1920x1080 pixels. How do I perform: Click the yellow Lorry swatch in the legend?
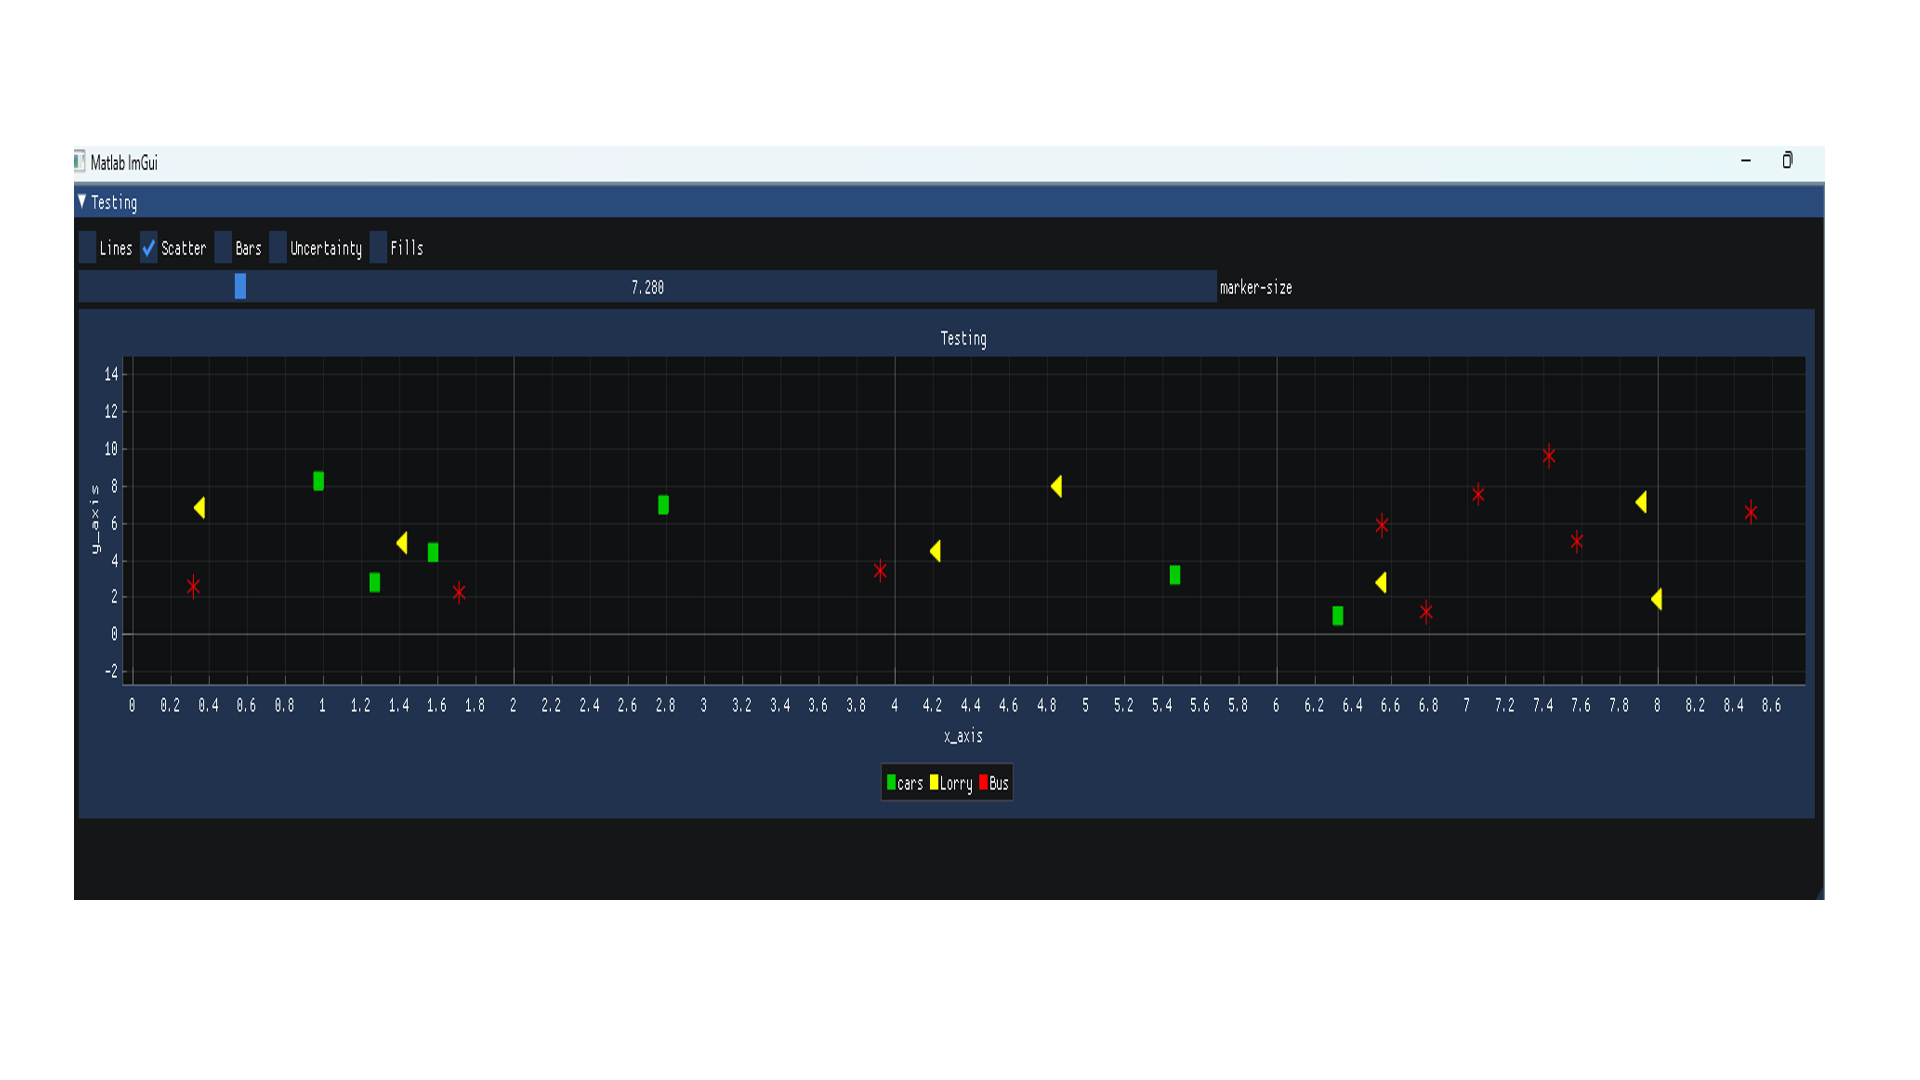[935, 783]
